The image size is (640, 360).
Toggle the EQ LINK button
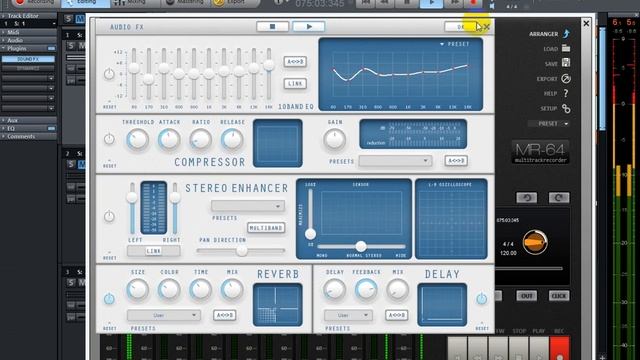(x=295, y=84)
